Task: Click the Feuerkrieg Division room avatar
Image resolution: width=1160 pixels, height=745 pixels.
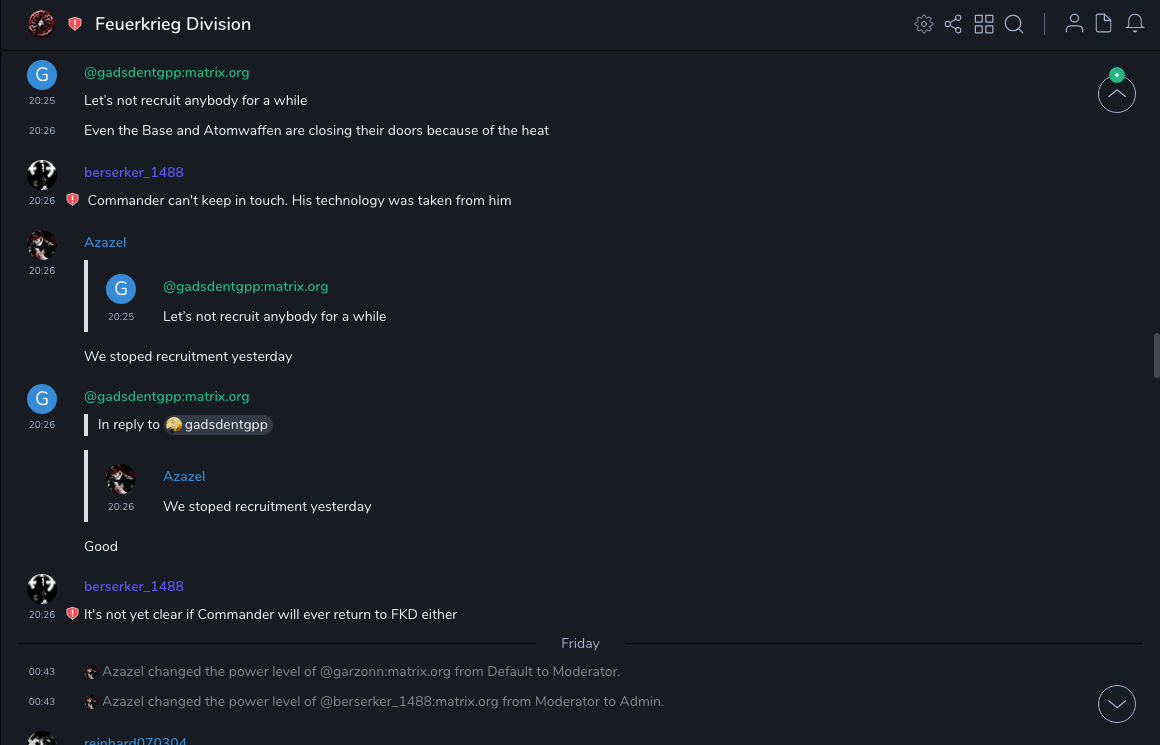Action: point(41,24)
